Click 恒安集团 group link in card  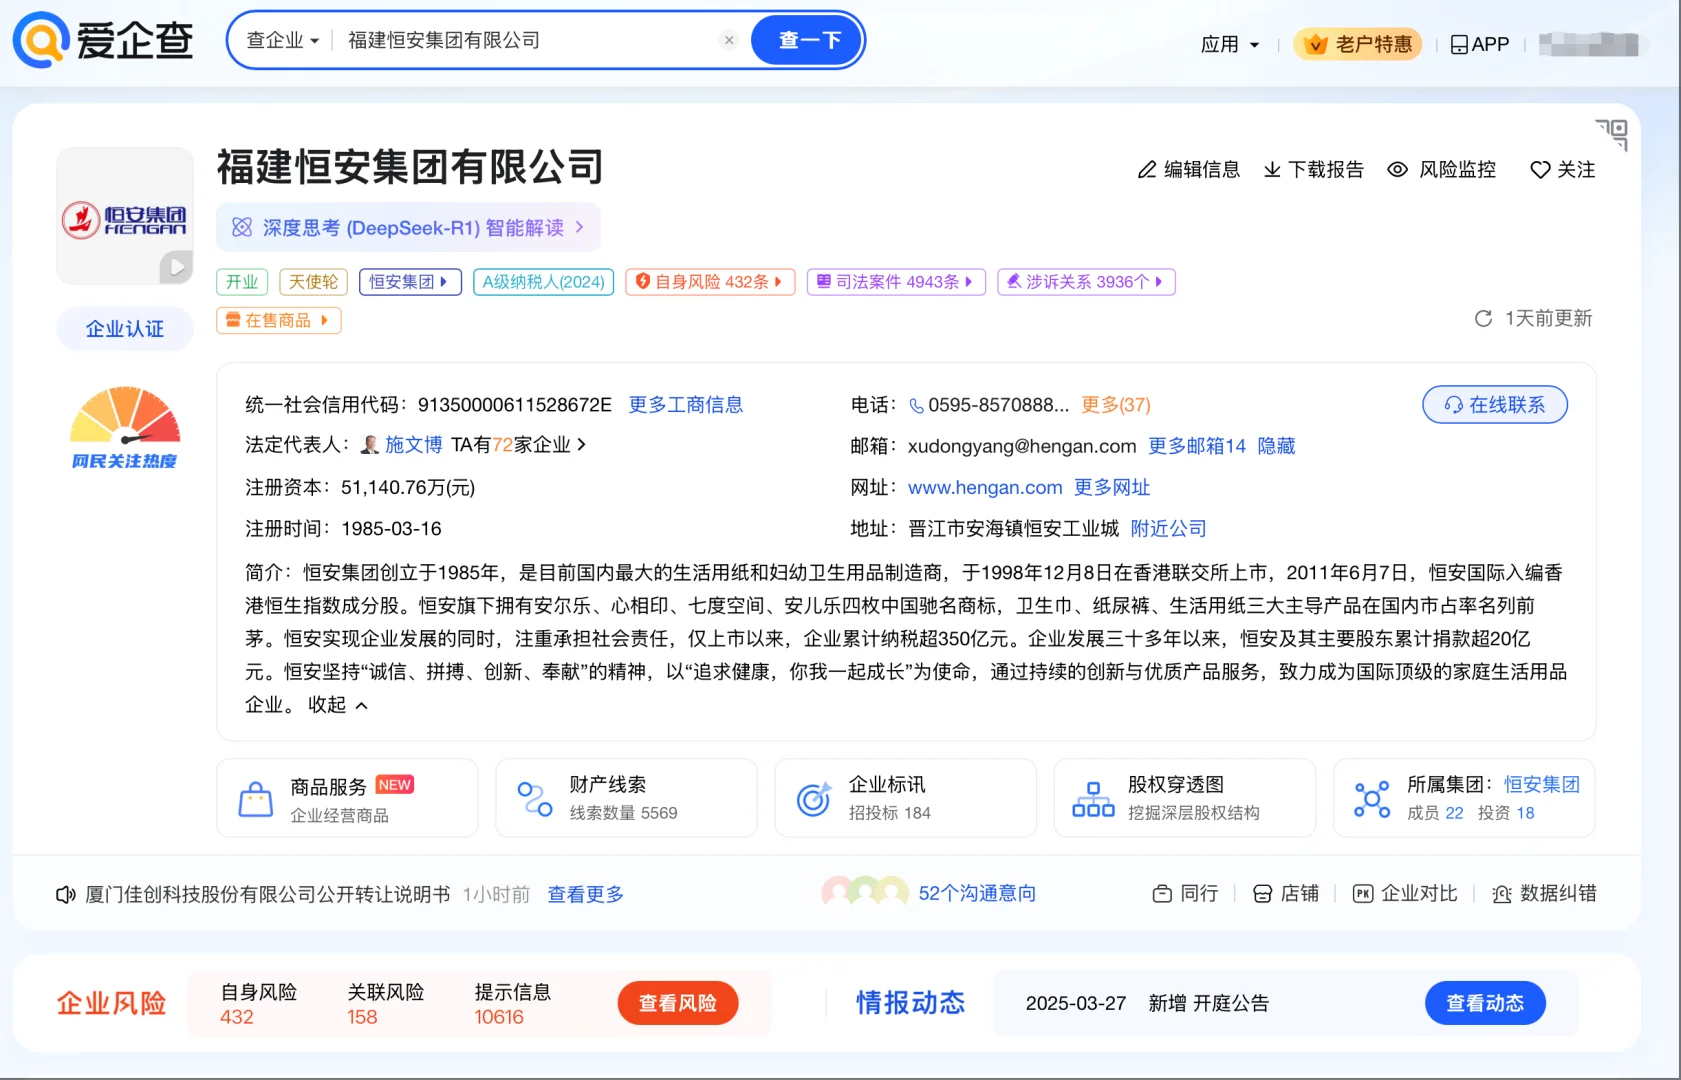click(x=1542, y=785)
